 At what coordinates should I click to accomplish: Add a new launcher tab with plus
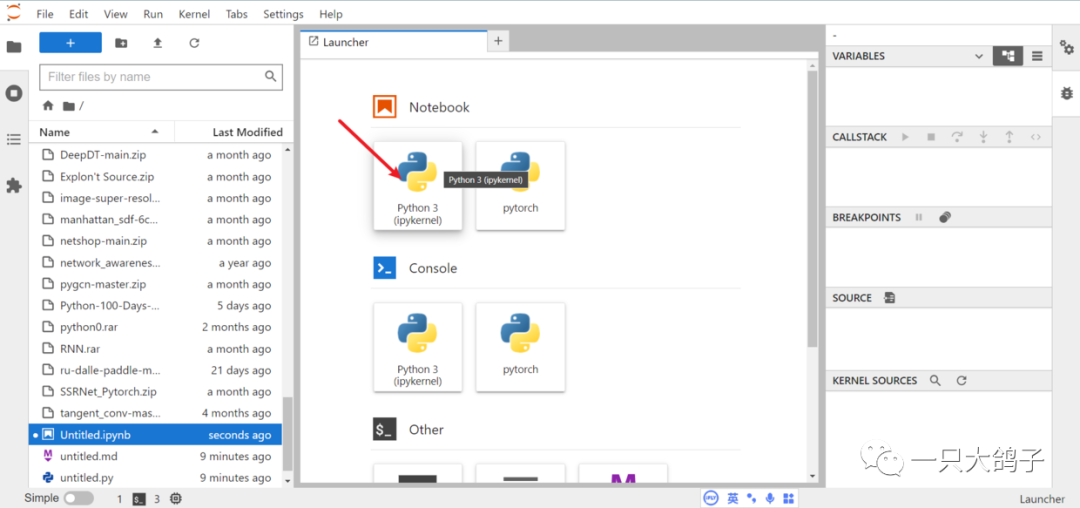tap(498, 41)
